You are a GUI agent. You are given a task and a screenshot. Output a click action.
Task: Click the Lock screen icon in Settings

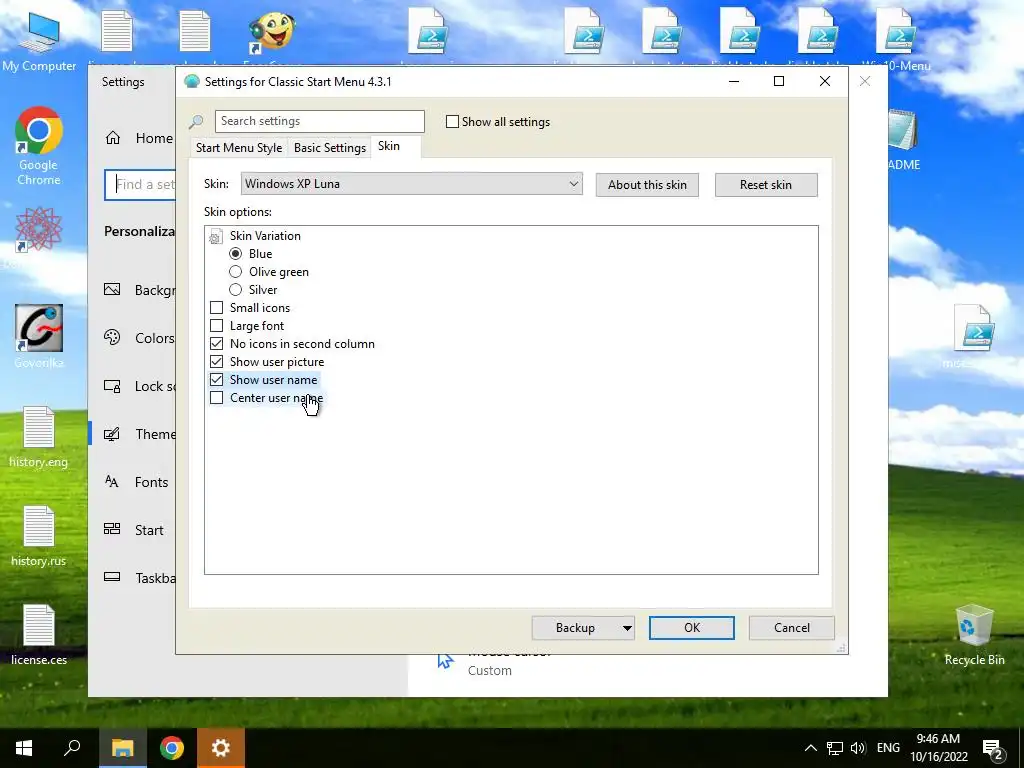click(112, 386)
